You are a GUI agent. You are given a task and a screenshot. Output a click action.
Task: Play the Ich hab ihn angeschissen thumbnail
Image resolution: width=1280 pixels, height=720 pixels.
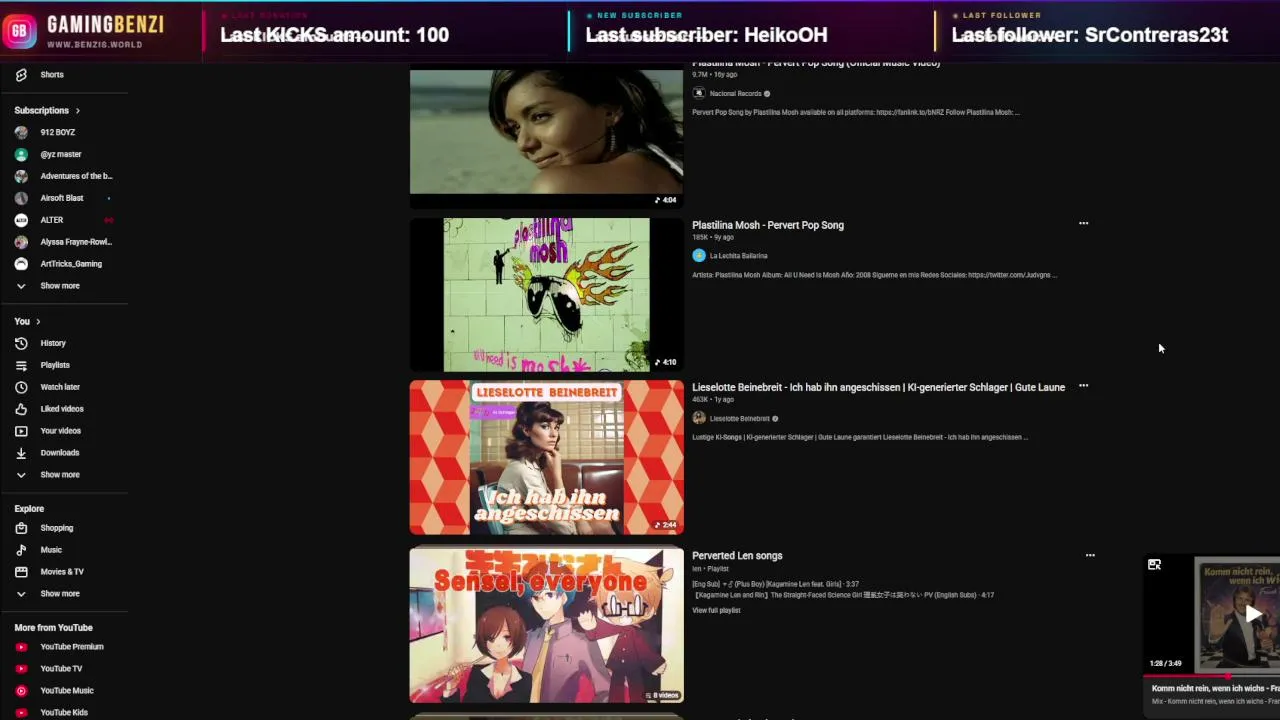pos(546,457)
